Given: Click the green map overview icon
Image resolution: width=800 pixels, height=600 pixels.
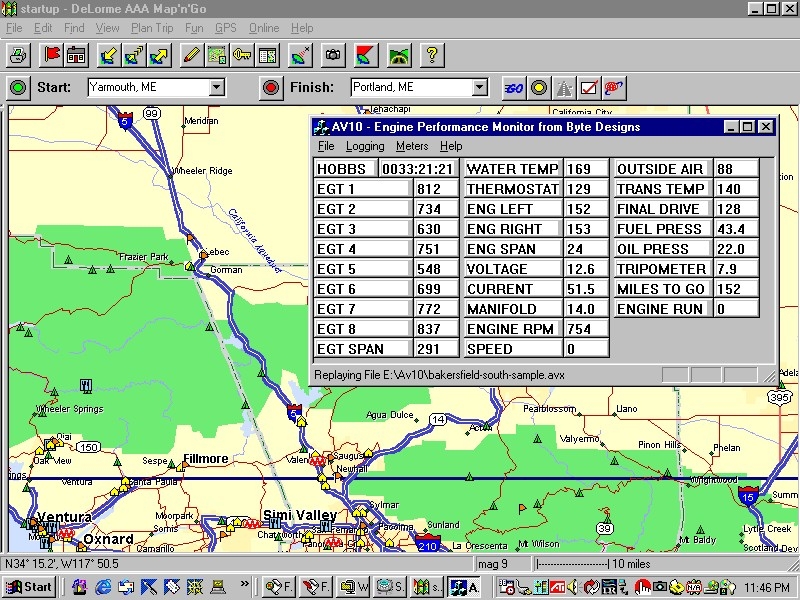Looking at the screenshot, I should point(217,55).
